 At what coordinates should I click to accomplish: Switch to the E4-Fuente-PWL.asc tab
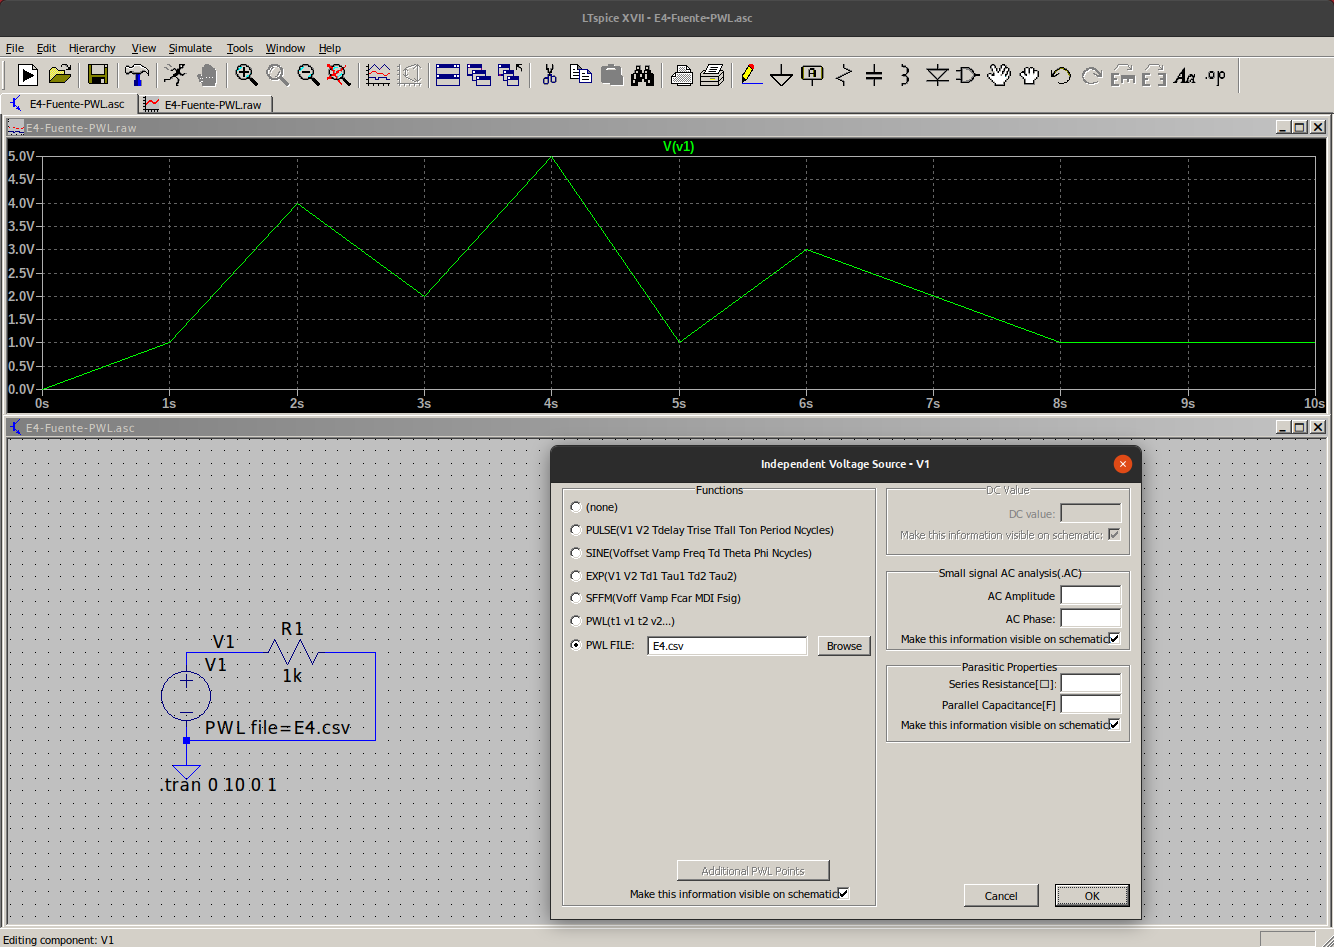(x=68, y=104)
